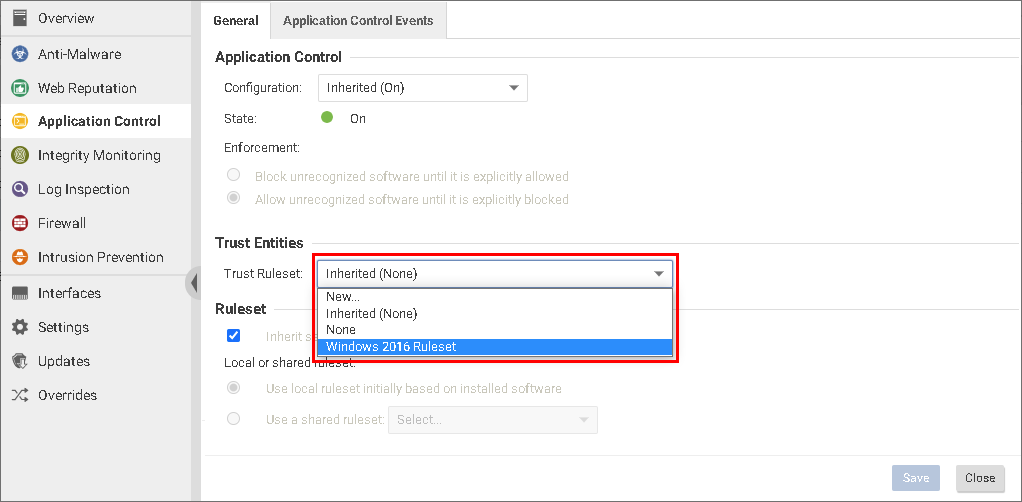The width and height of the screenshot is (1022, 502).
Task: Click the Log Inspection magnifier icon
Action: (x=19, y=189)
